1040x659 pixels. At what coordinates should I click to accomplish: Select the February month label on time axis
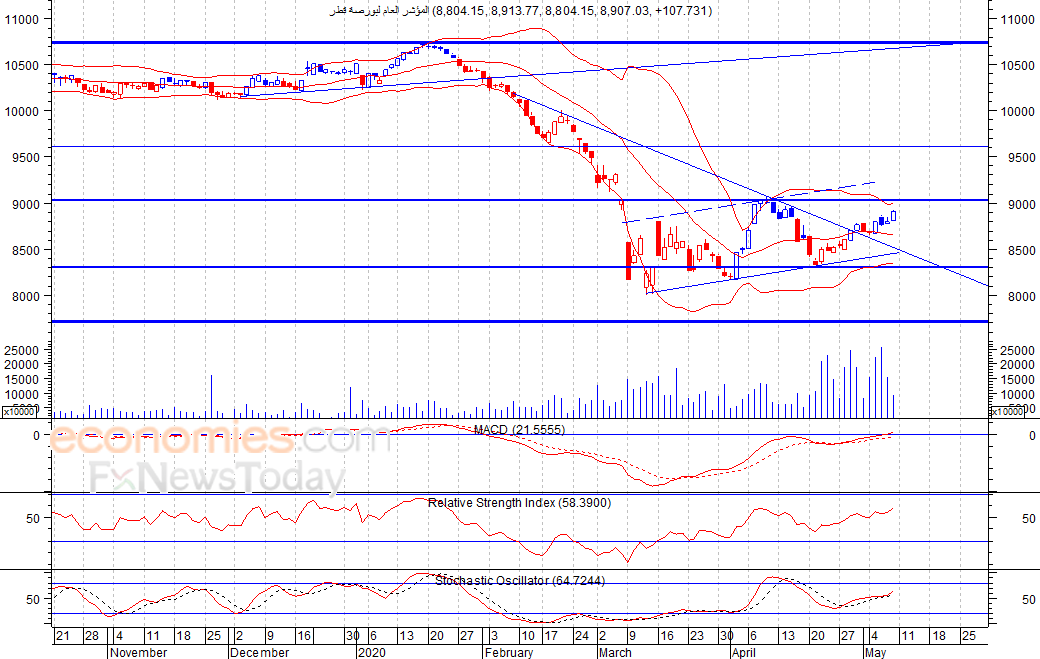coord(509,652)
